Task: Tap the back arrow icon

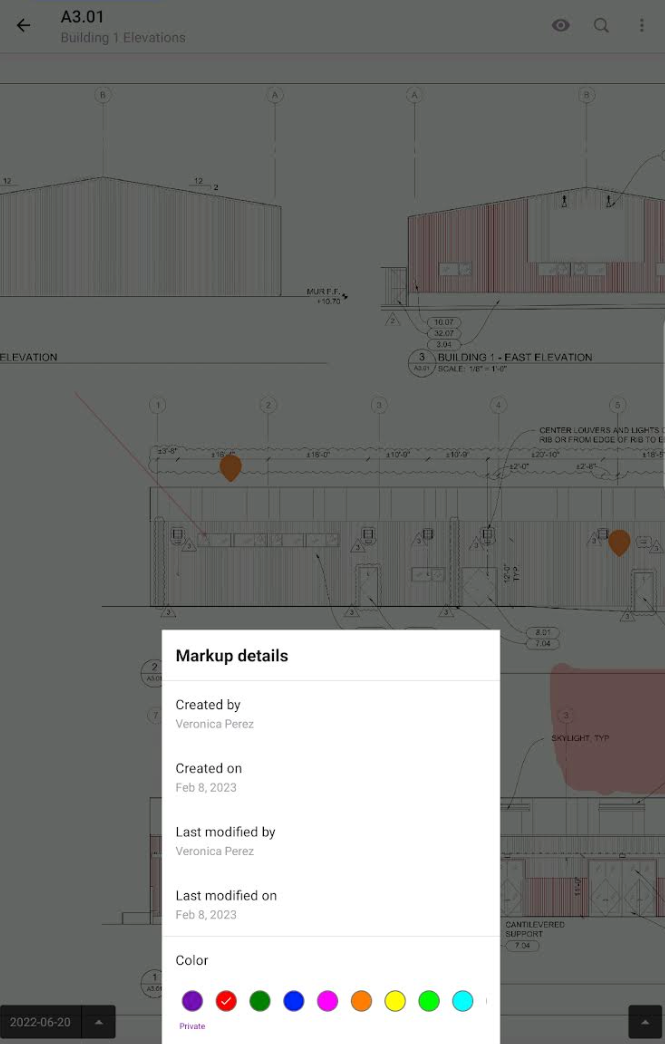Action: tap(24, 26)
